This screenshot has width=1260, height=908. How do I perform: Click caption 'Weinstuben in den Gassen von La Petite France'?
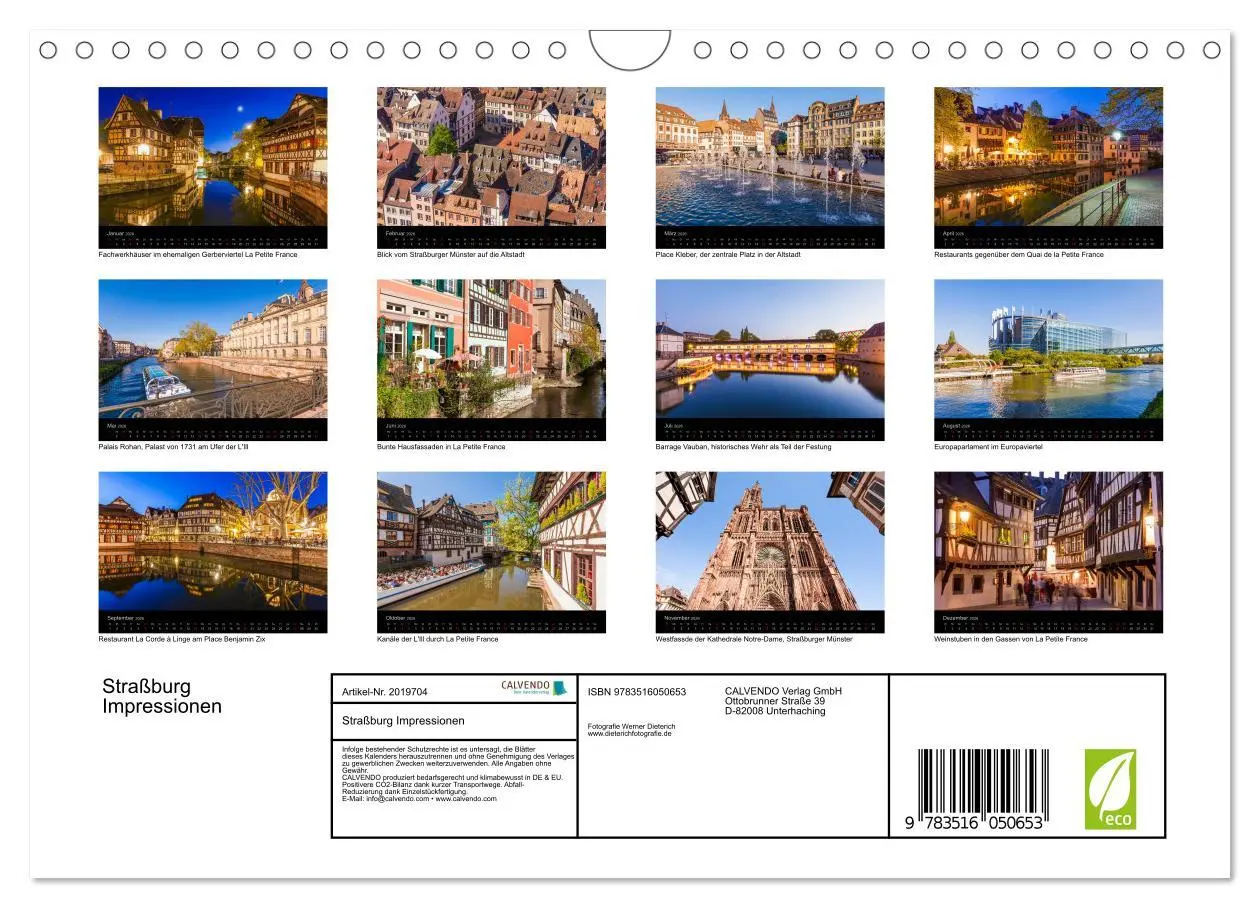pyautogui.click(x=1011, y=639)
